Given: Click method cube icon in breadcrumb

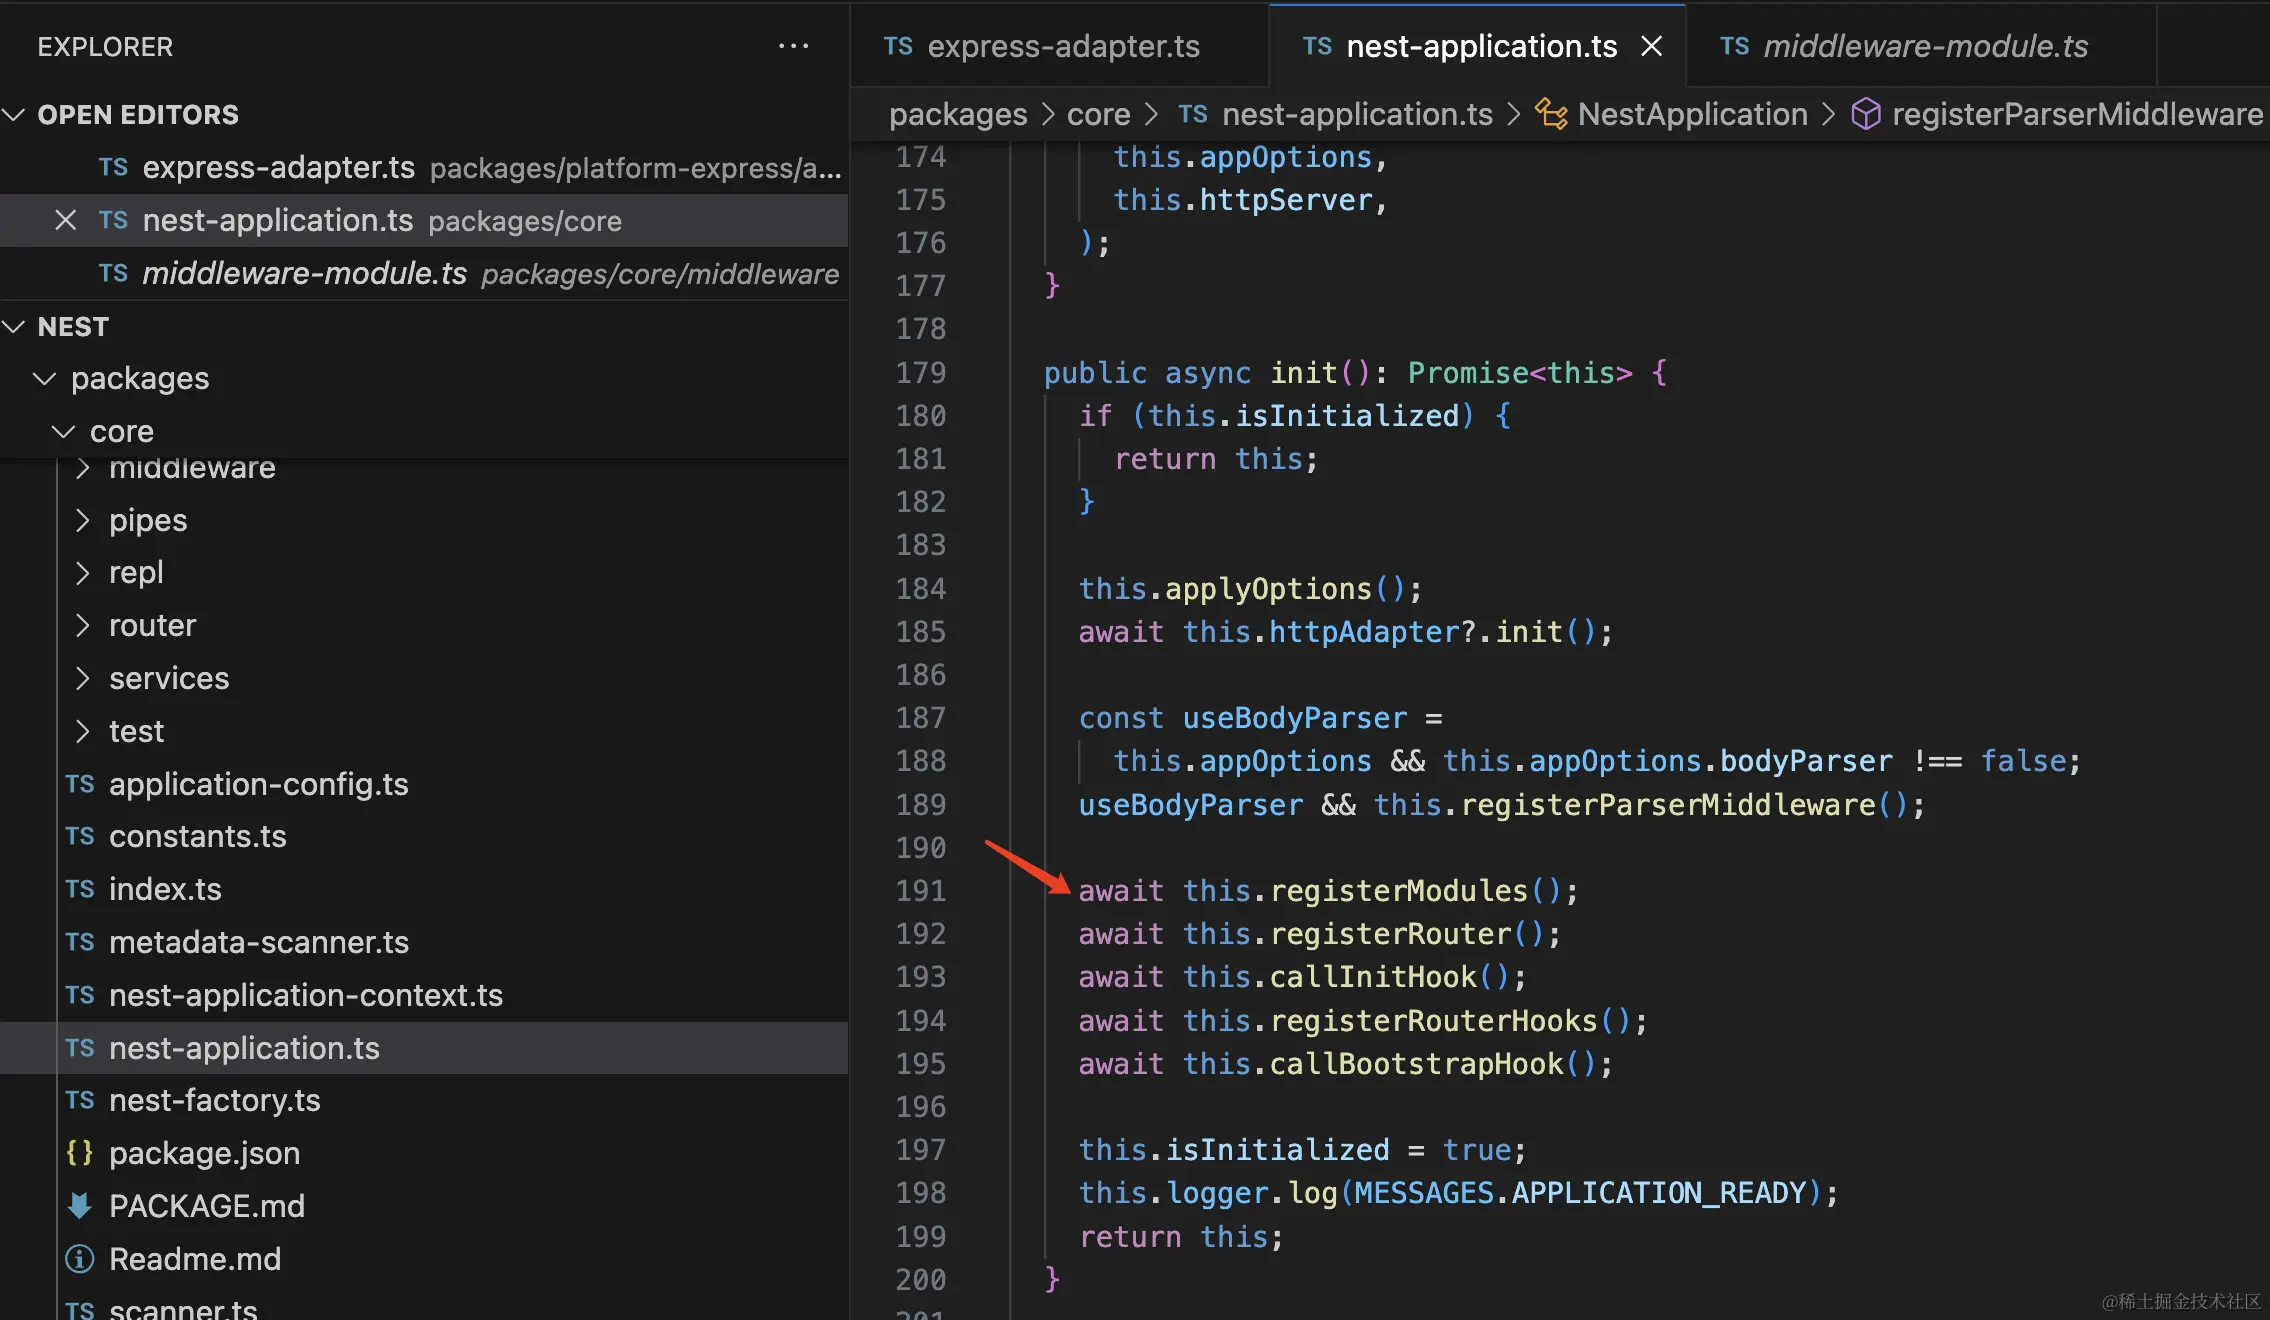Looking at the screenshot, I should coord(1866,114).
